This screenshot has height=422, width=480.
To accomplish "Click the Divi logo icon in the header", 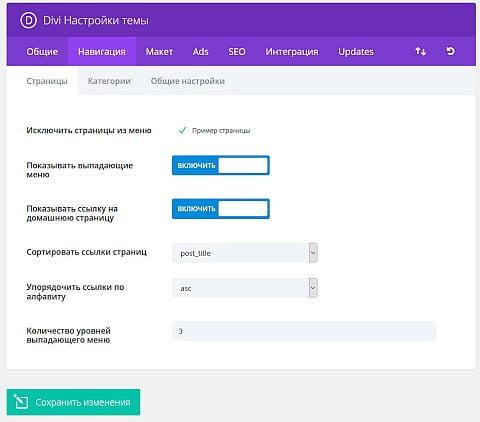I will click(x=28, y=20).
